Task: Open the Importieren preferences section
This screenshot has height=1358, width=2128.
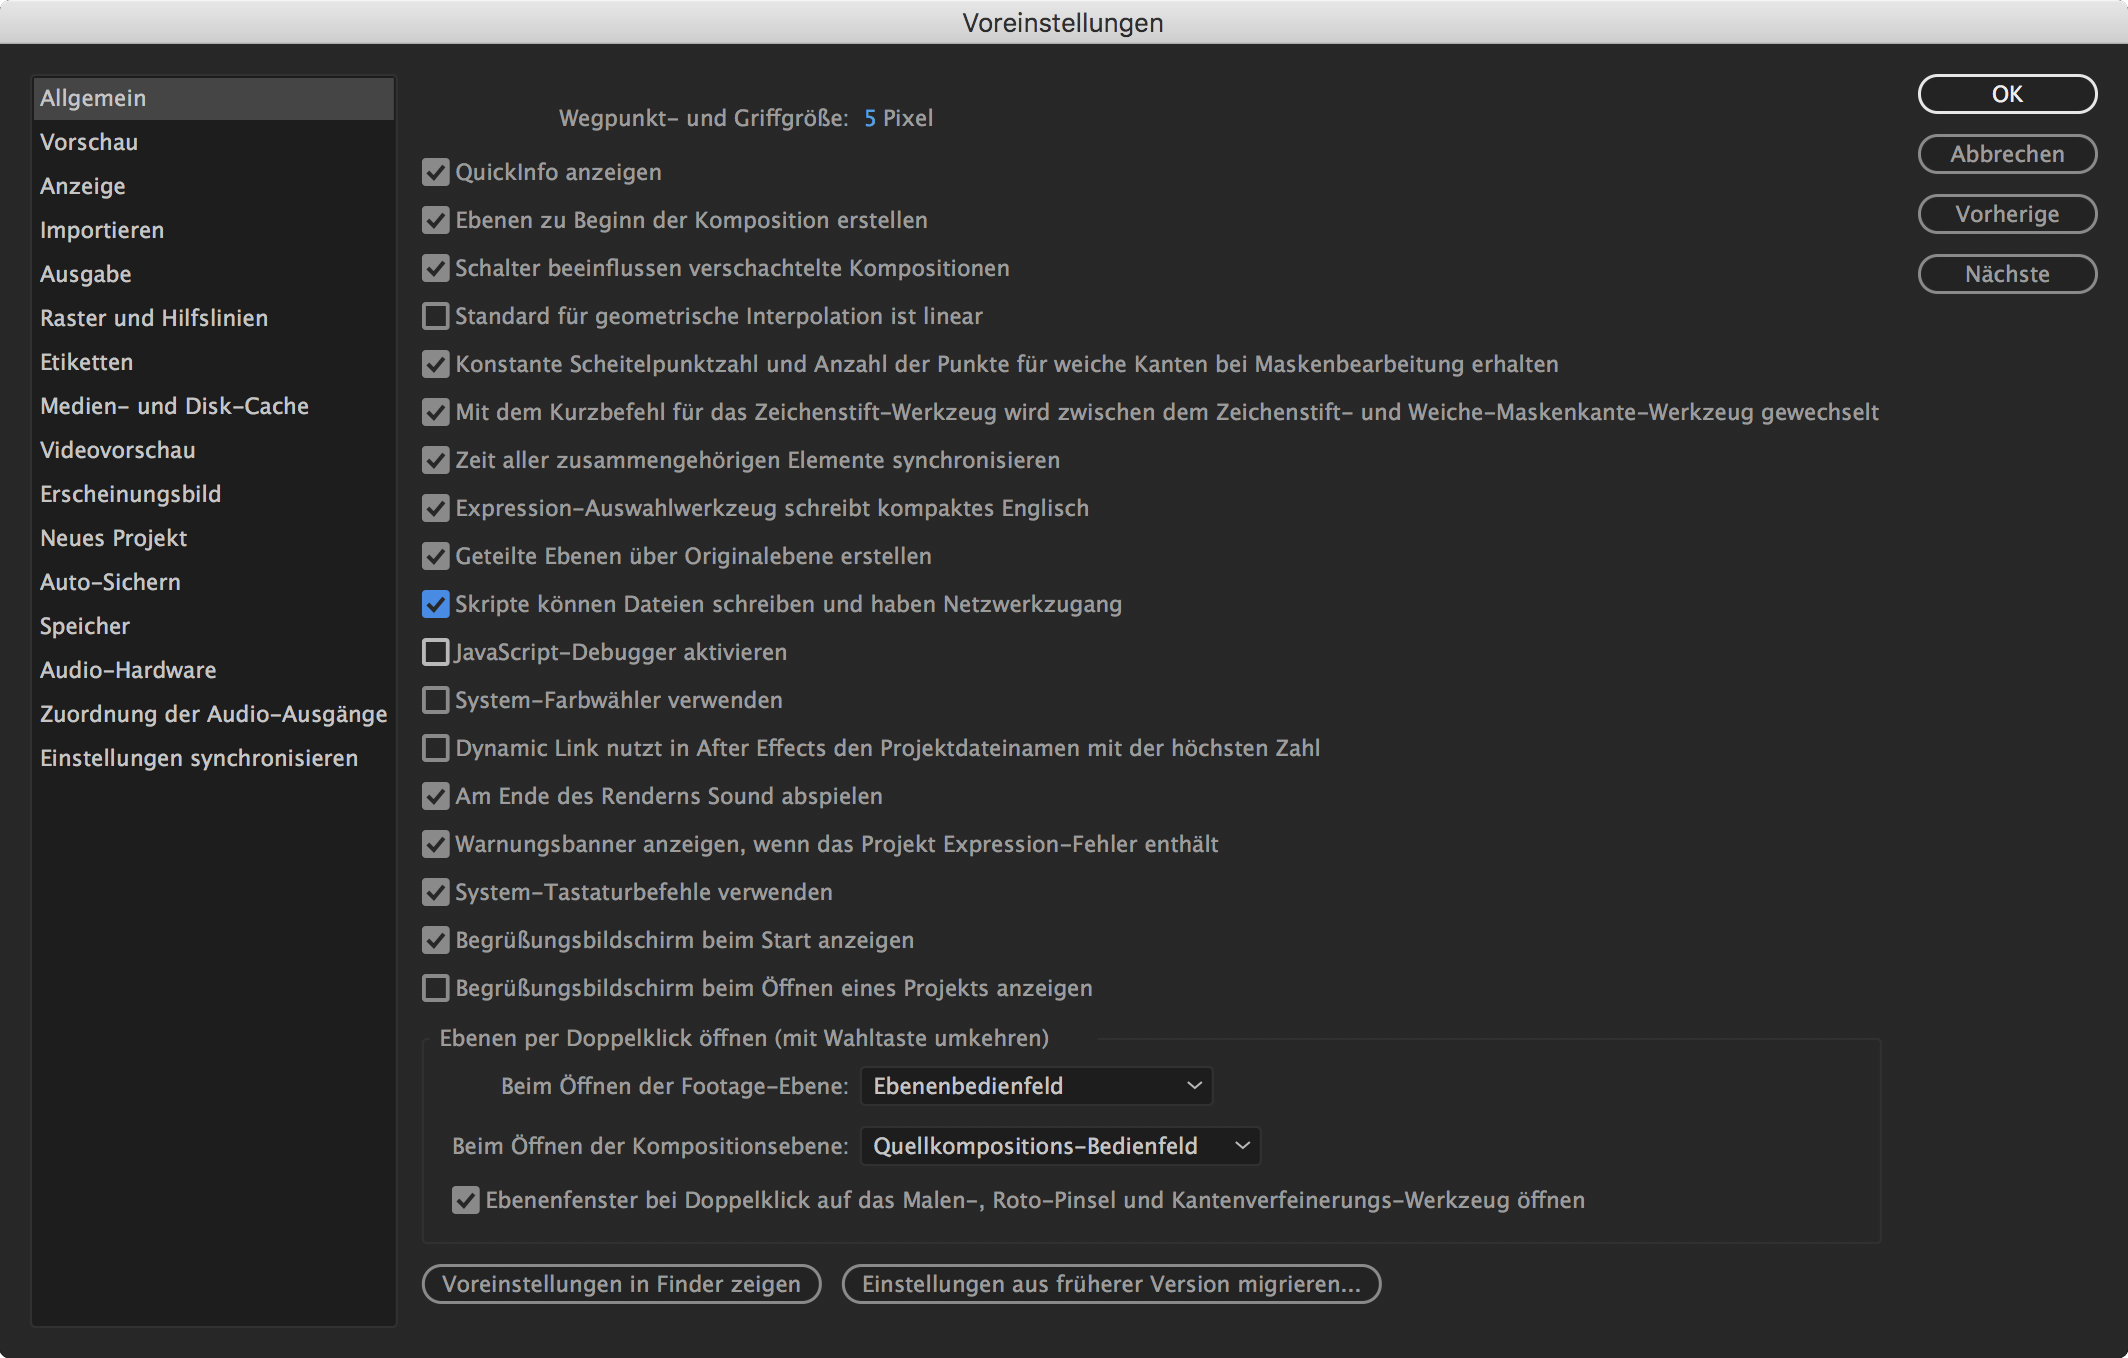Action: click(x=213, y=230)
